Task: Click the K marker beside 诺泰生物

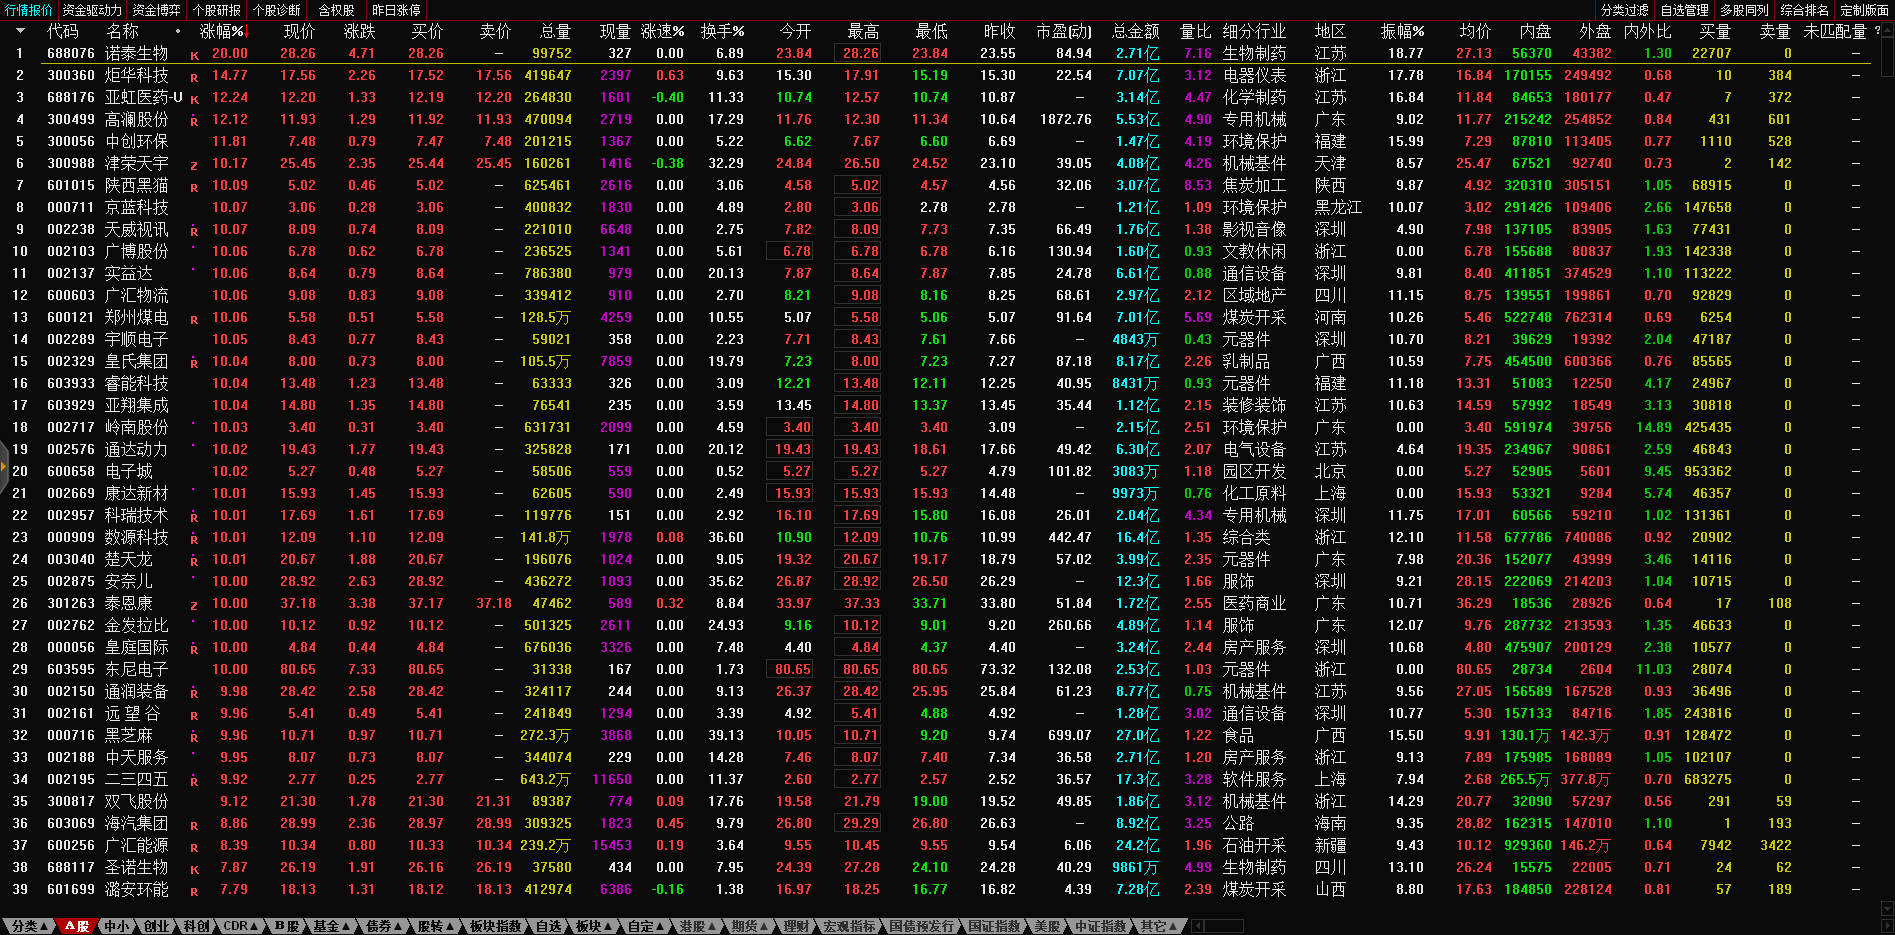Action: pos(194,54)
